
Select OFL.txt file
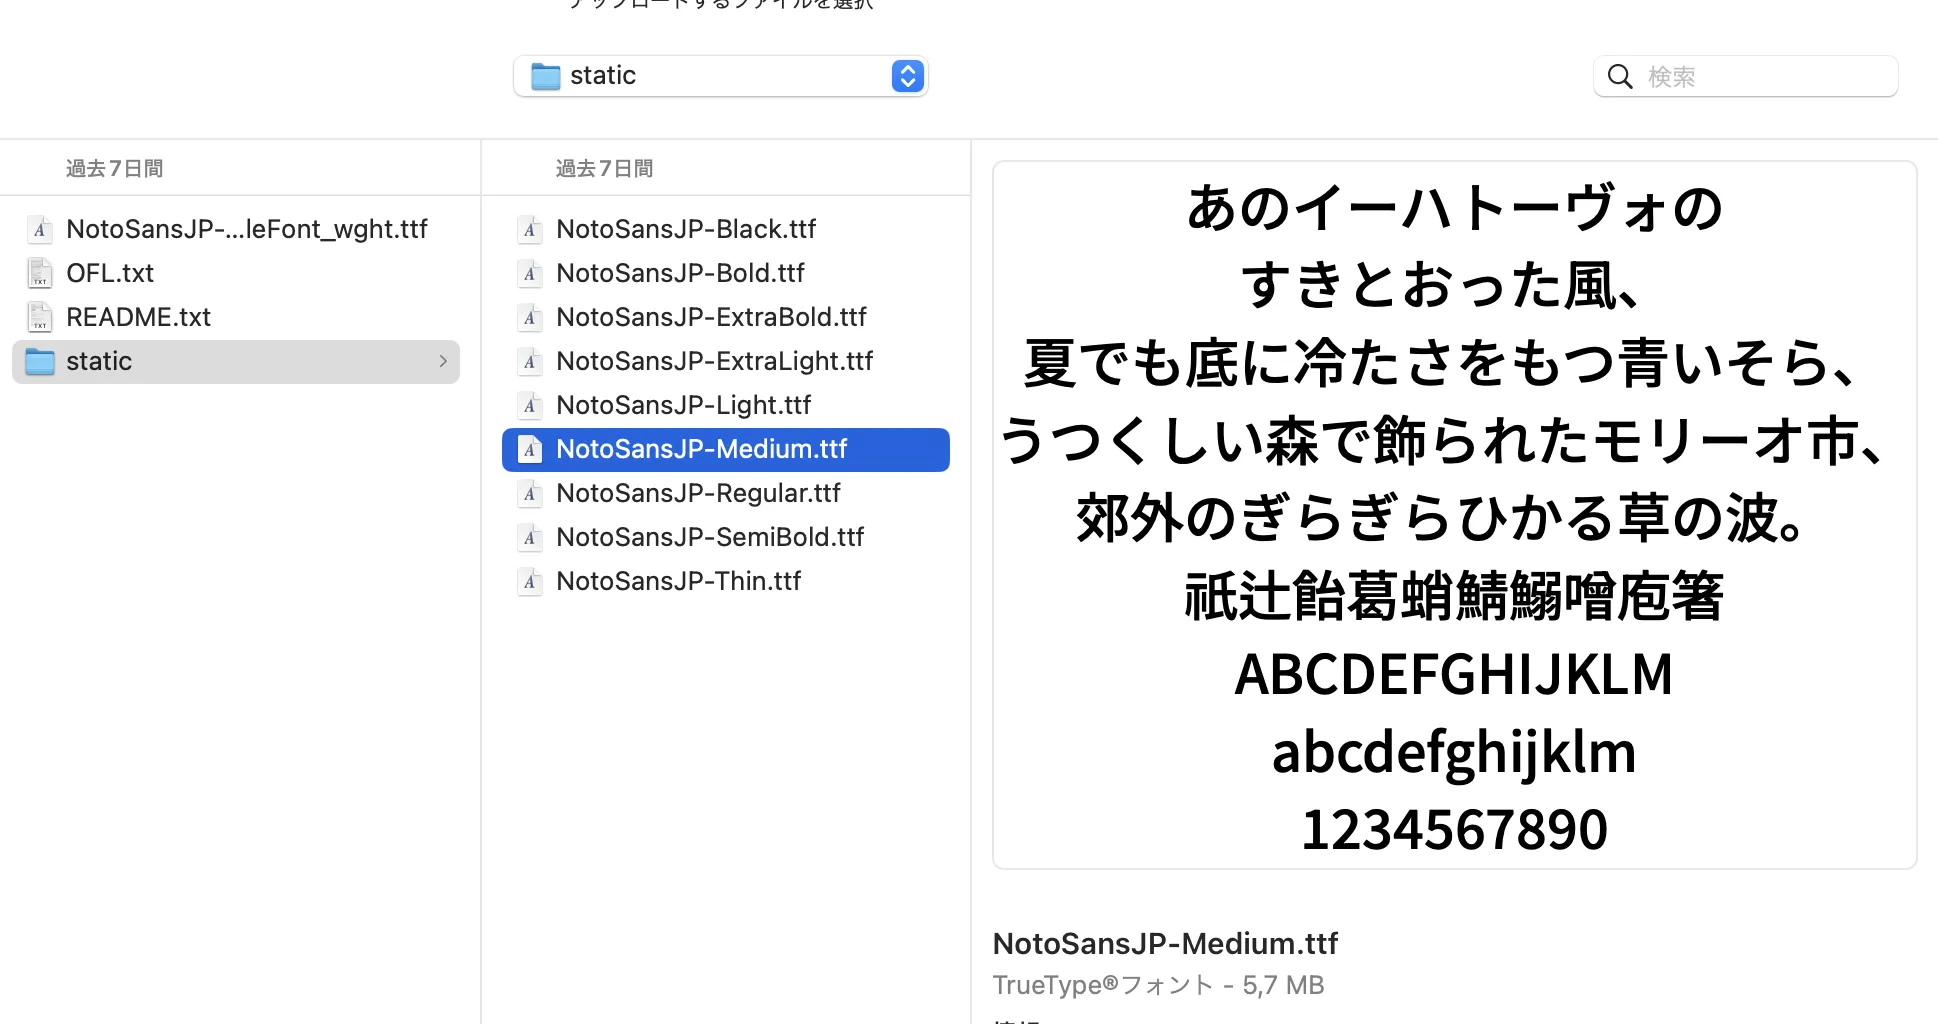(236, 273)
